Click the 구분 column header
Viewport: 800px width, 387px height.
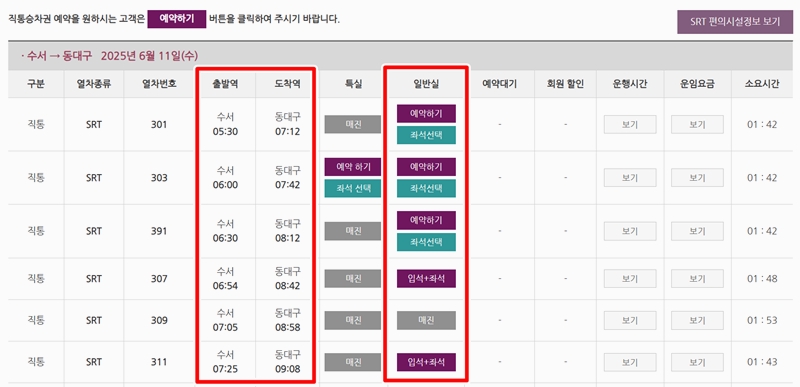(x=36, y=84)
